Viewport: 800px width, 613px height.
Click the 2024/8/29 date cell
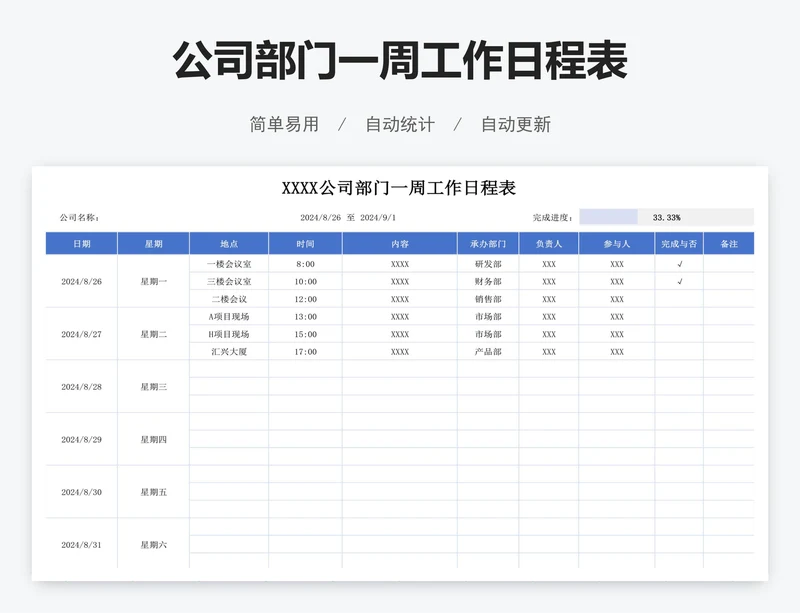pos(82,439)
